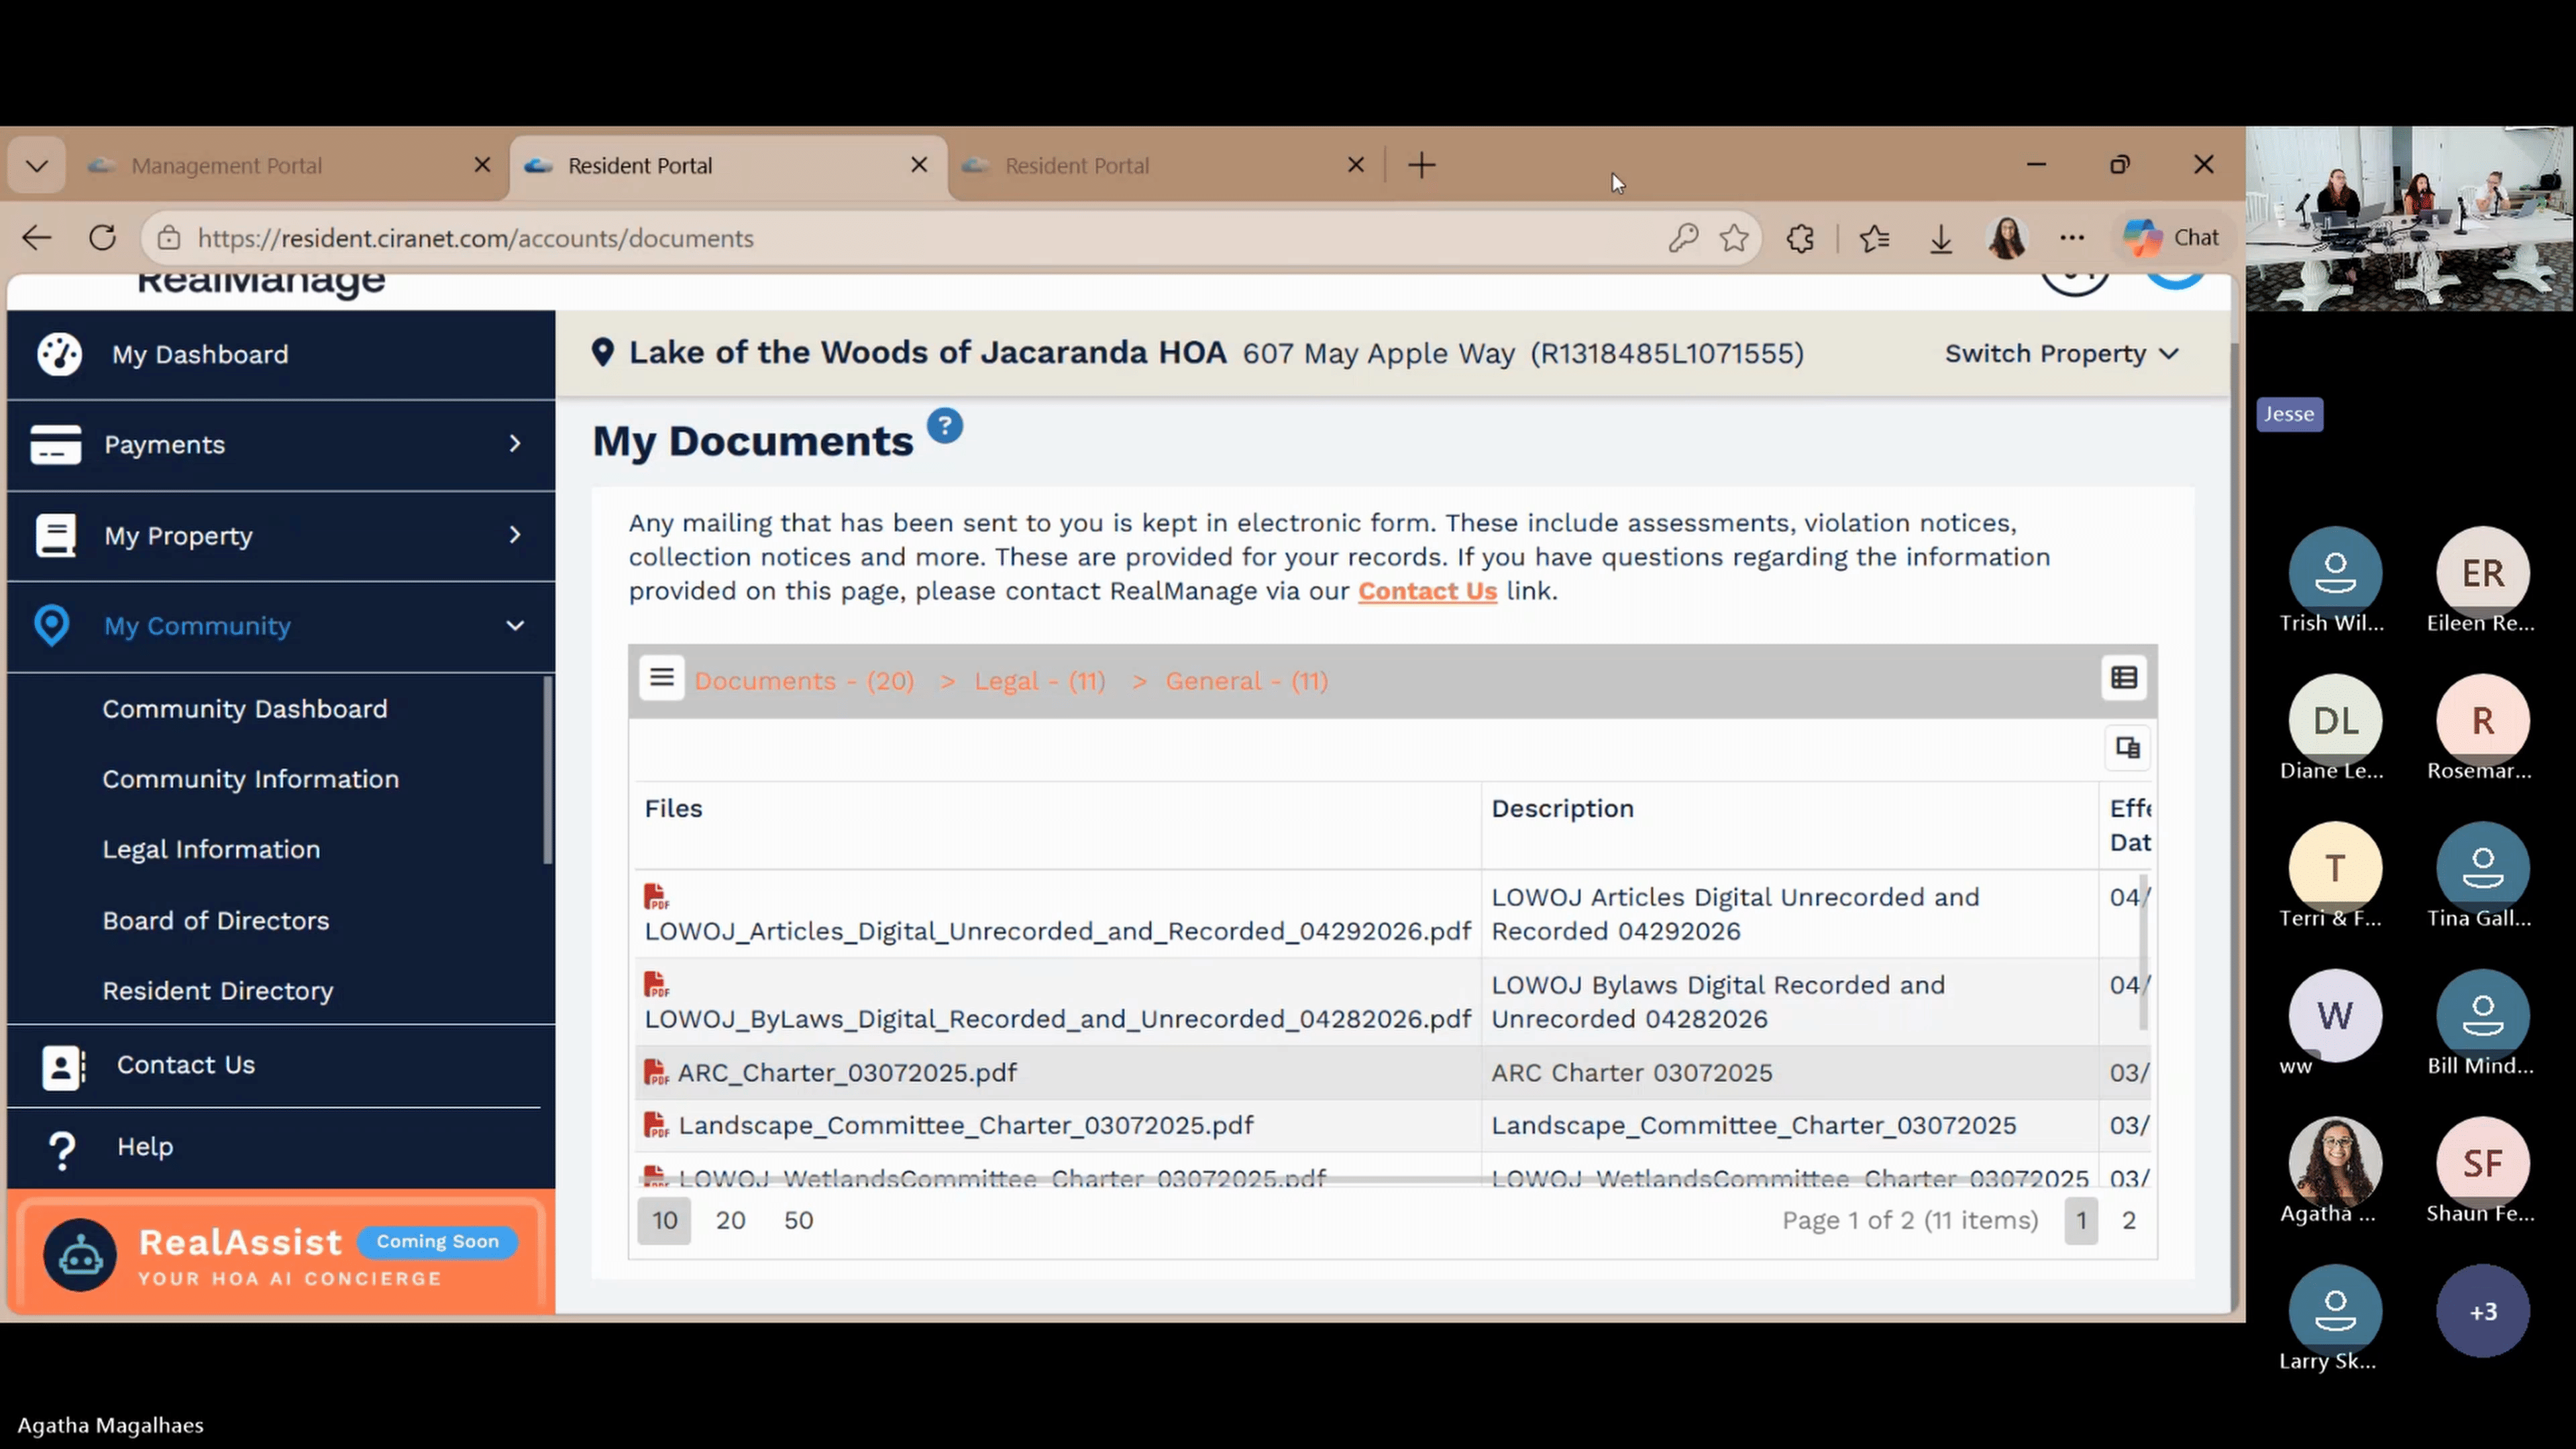Viewport: 2576px width, 1449px height.
Task: Switch to table view icon in documents header
Action: pyautogui.click(x=2124, y=678)
